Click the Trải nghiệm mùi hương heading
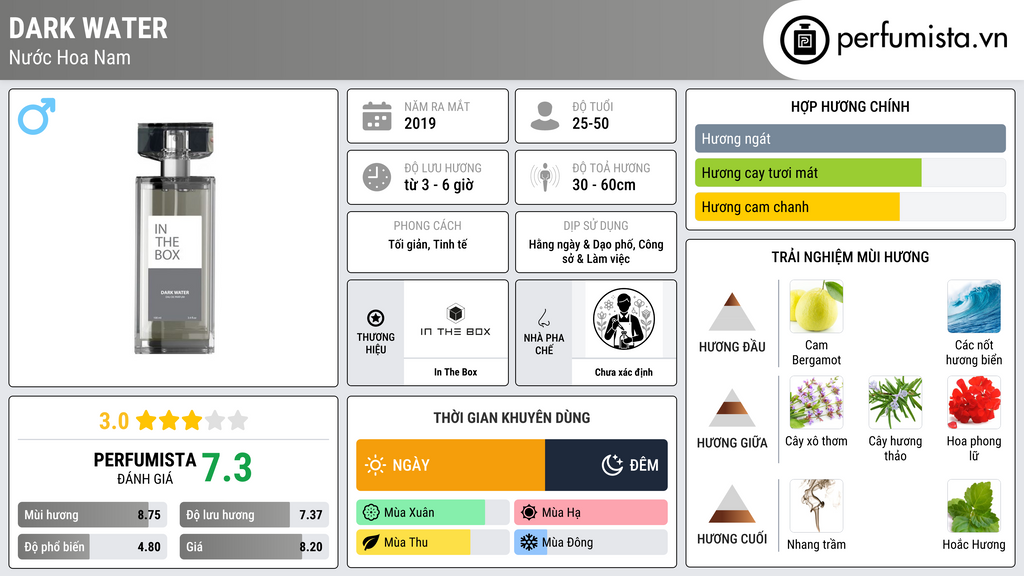 click(x=850, y=257)
